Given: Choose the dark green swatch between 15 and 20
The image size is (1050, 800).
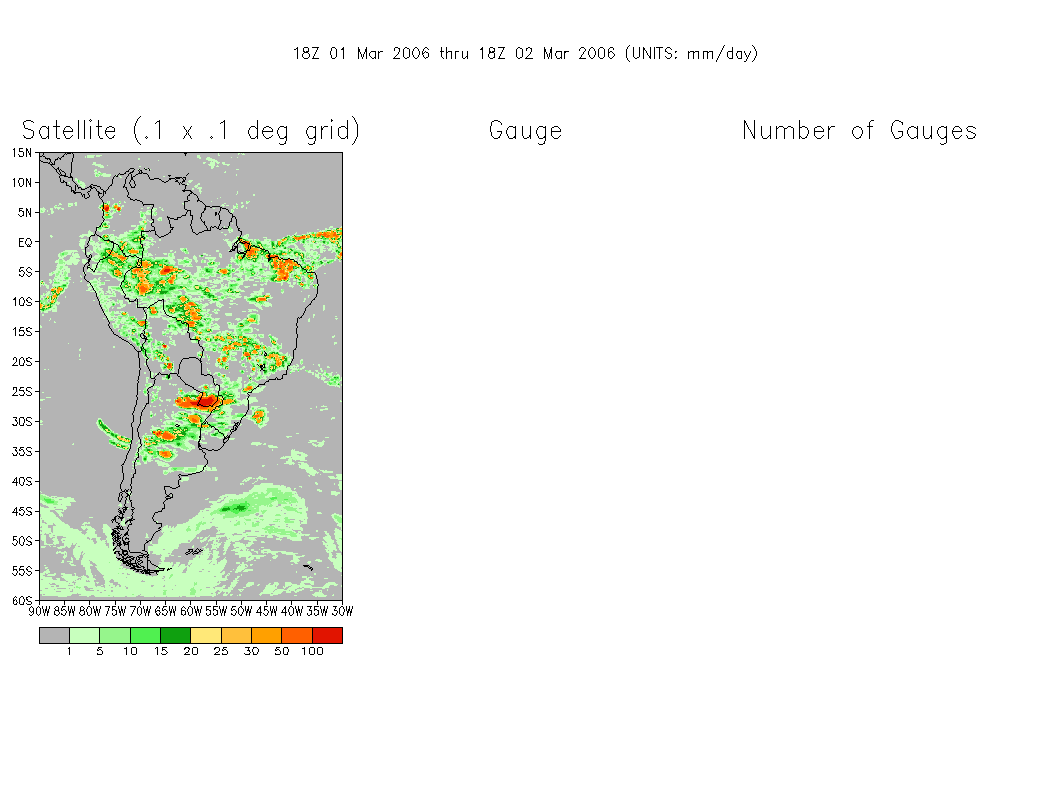Looking at the screenshot, I should click(175, 635).
